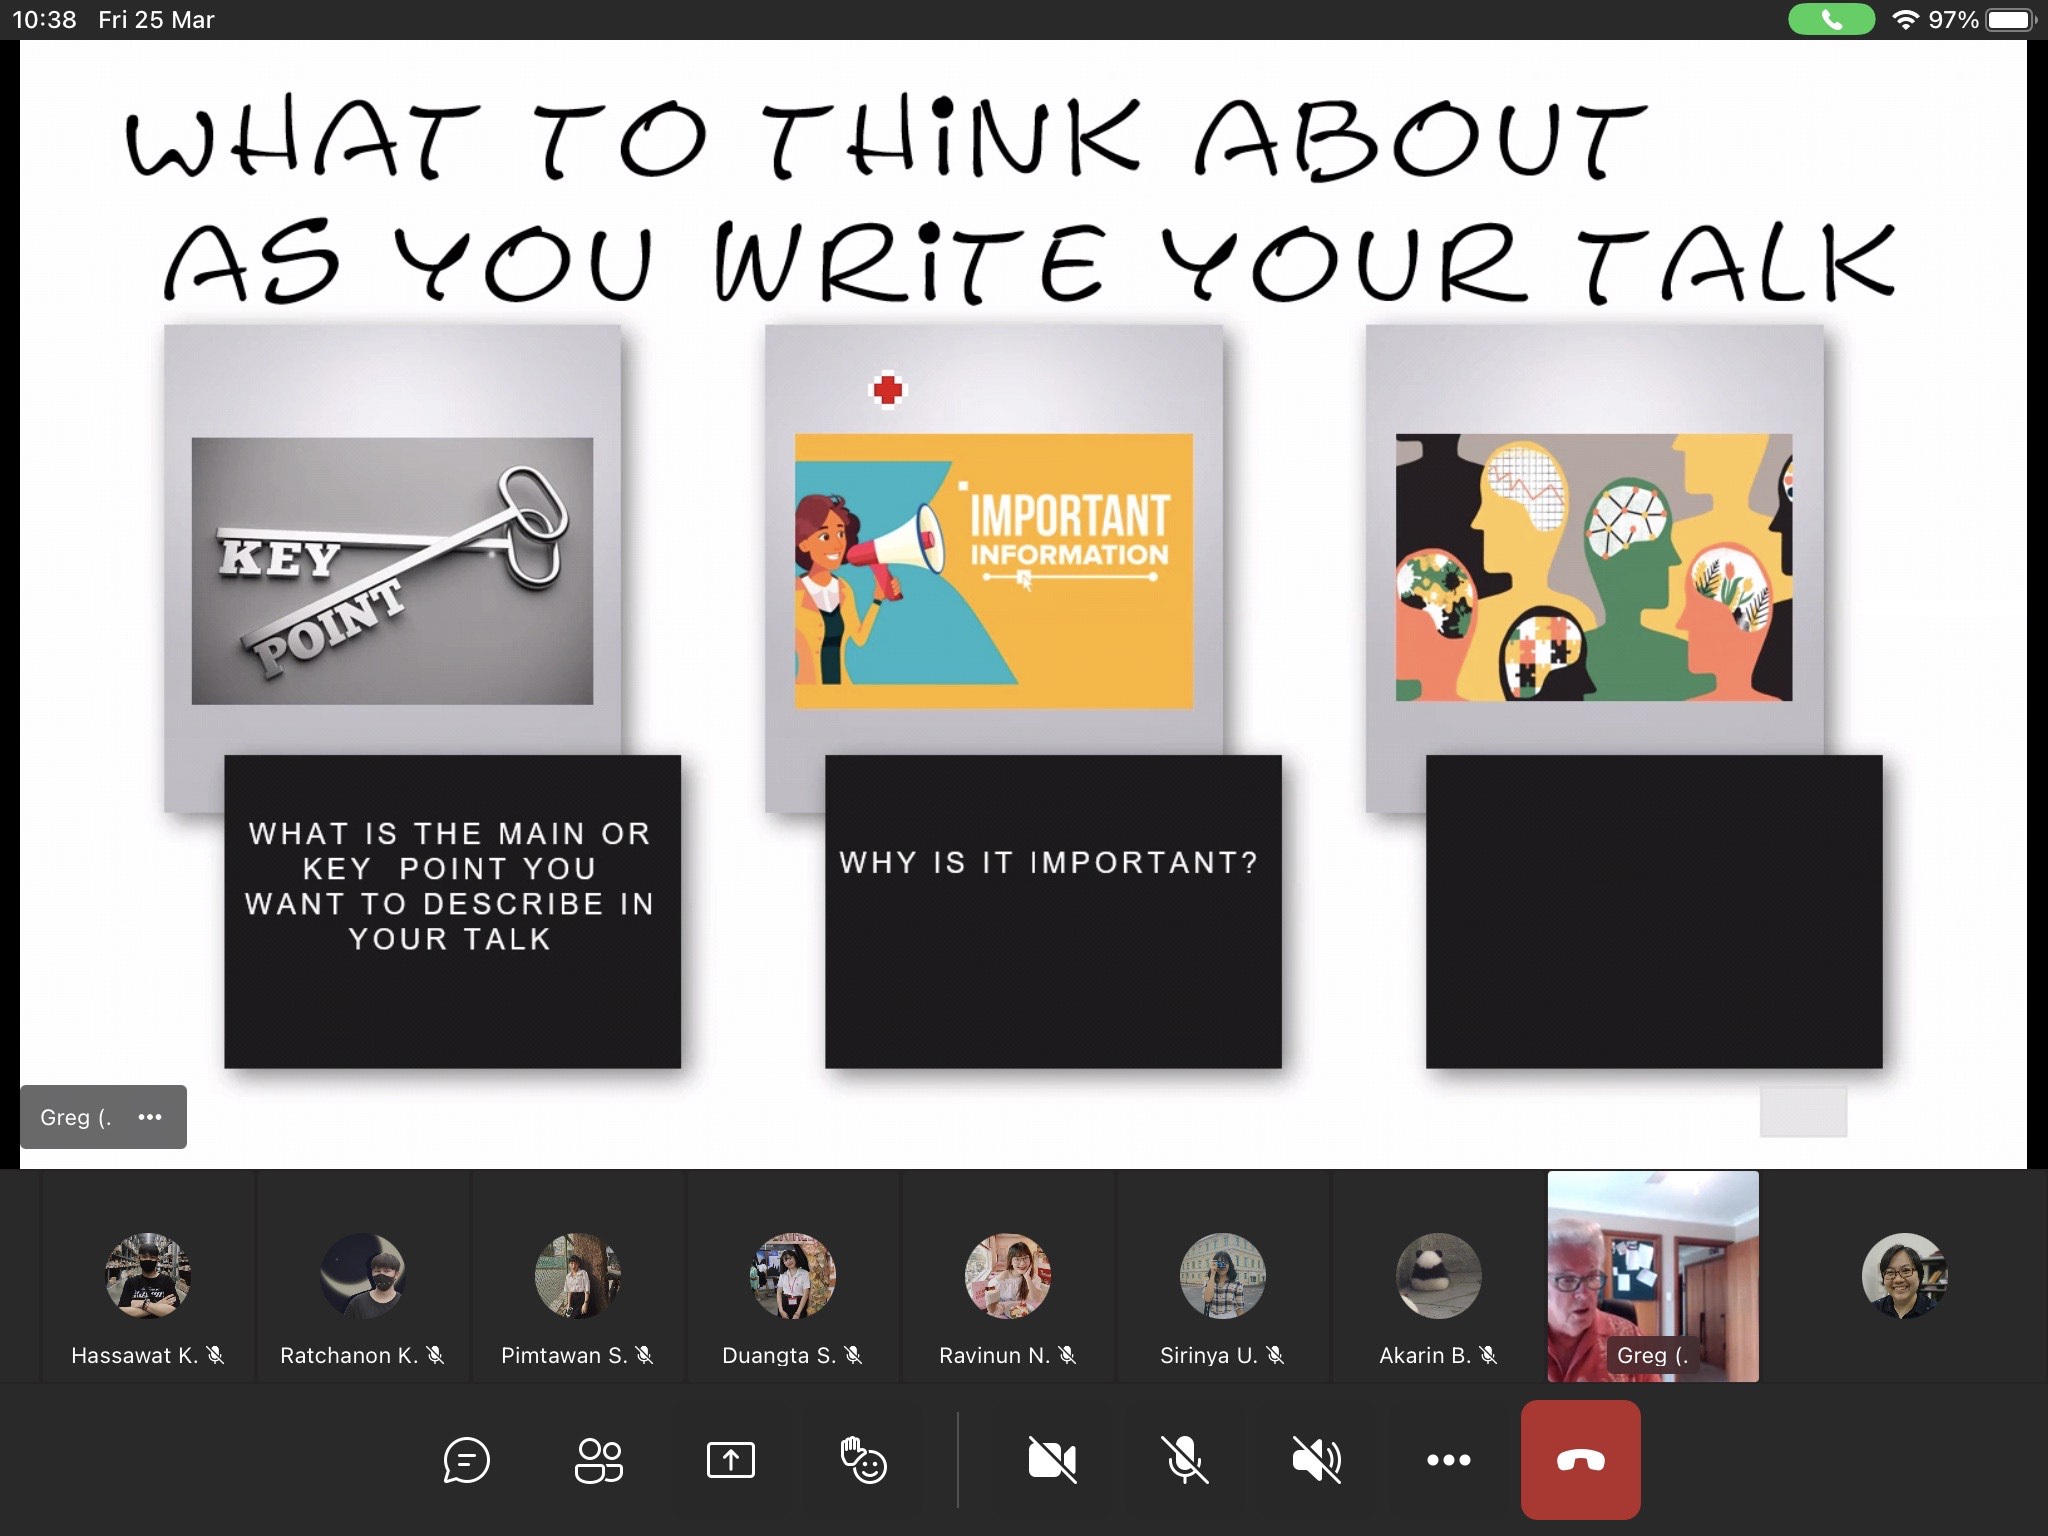
Task: Tap the Wi-Fi status icon
Action: [1906, 20]
